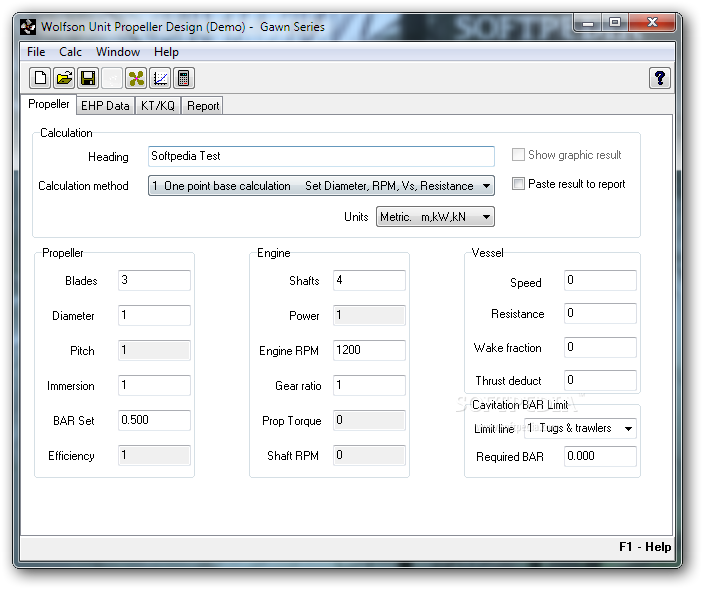Click the New file toolbar icon
This screenshot has height=589, width=703.
pyautogui.click(x=39, y=78)
